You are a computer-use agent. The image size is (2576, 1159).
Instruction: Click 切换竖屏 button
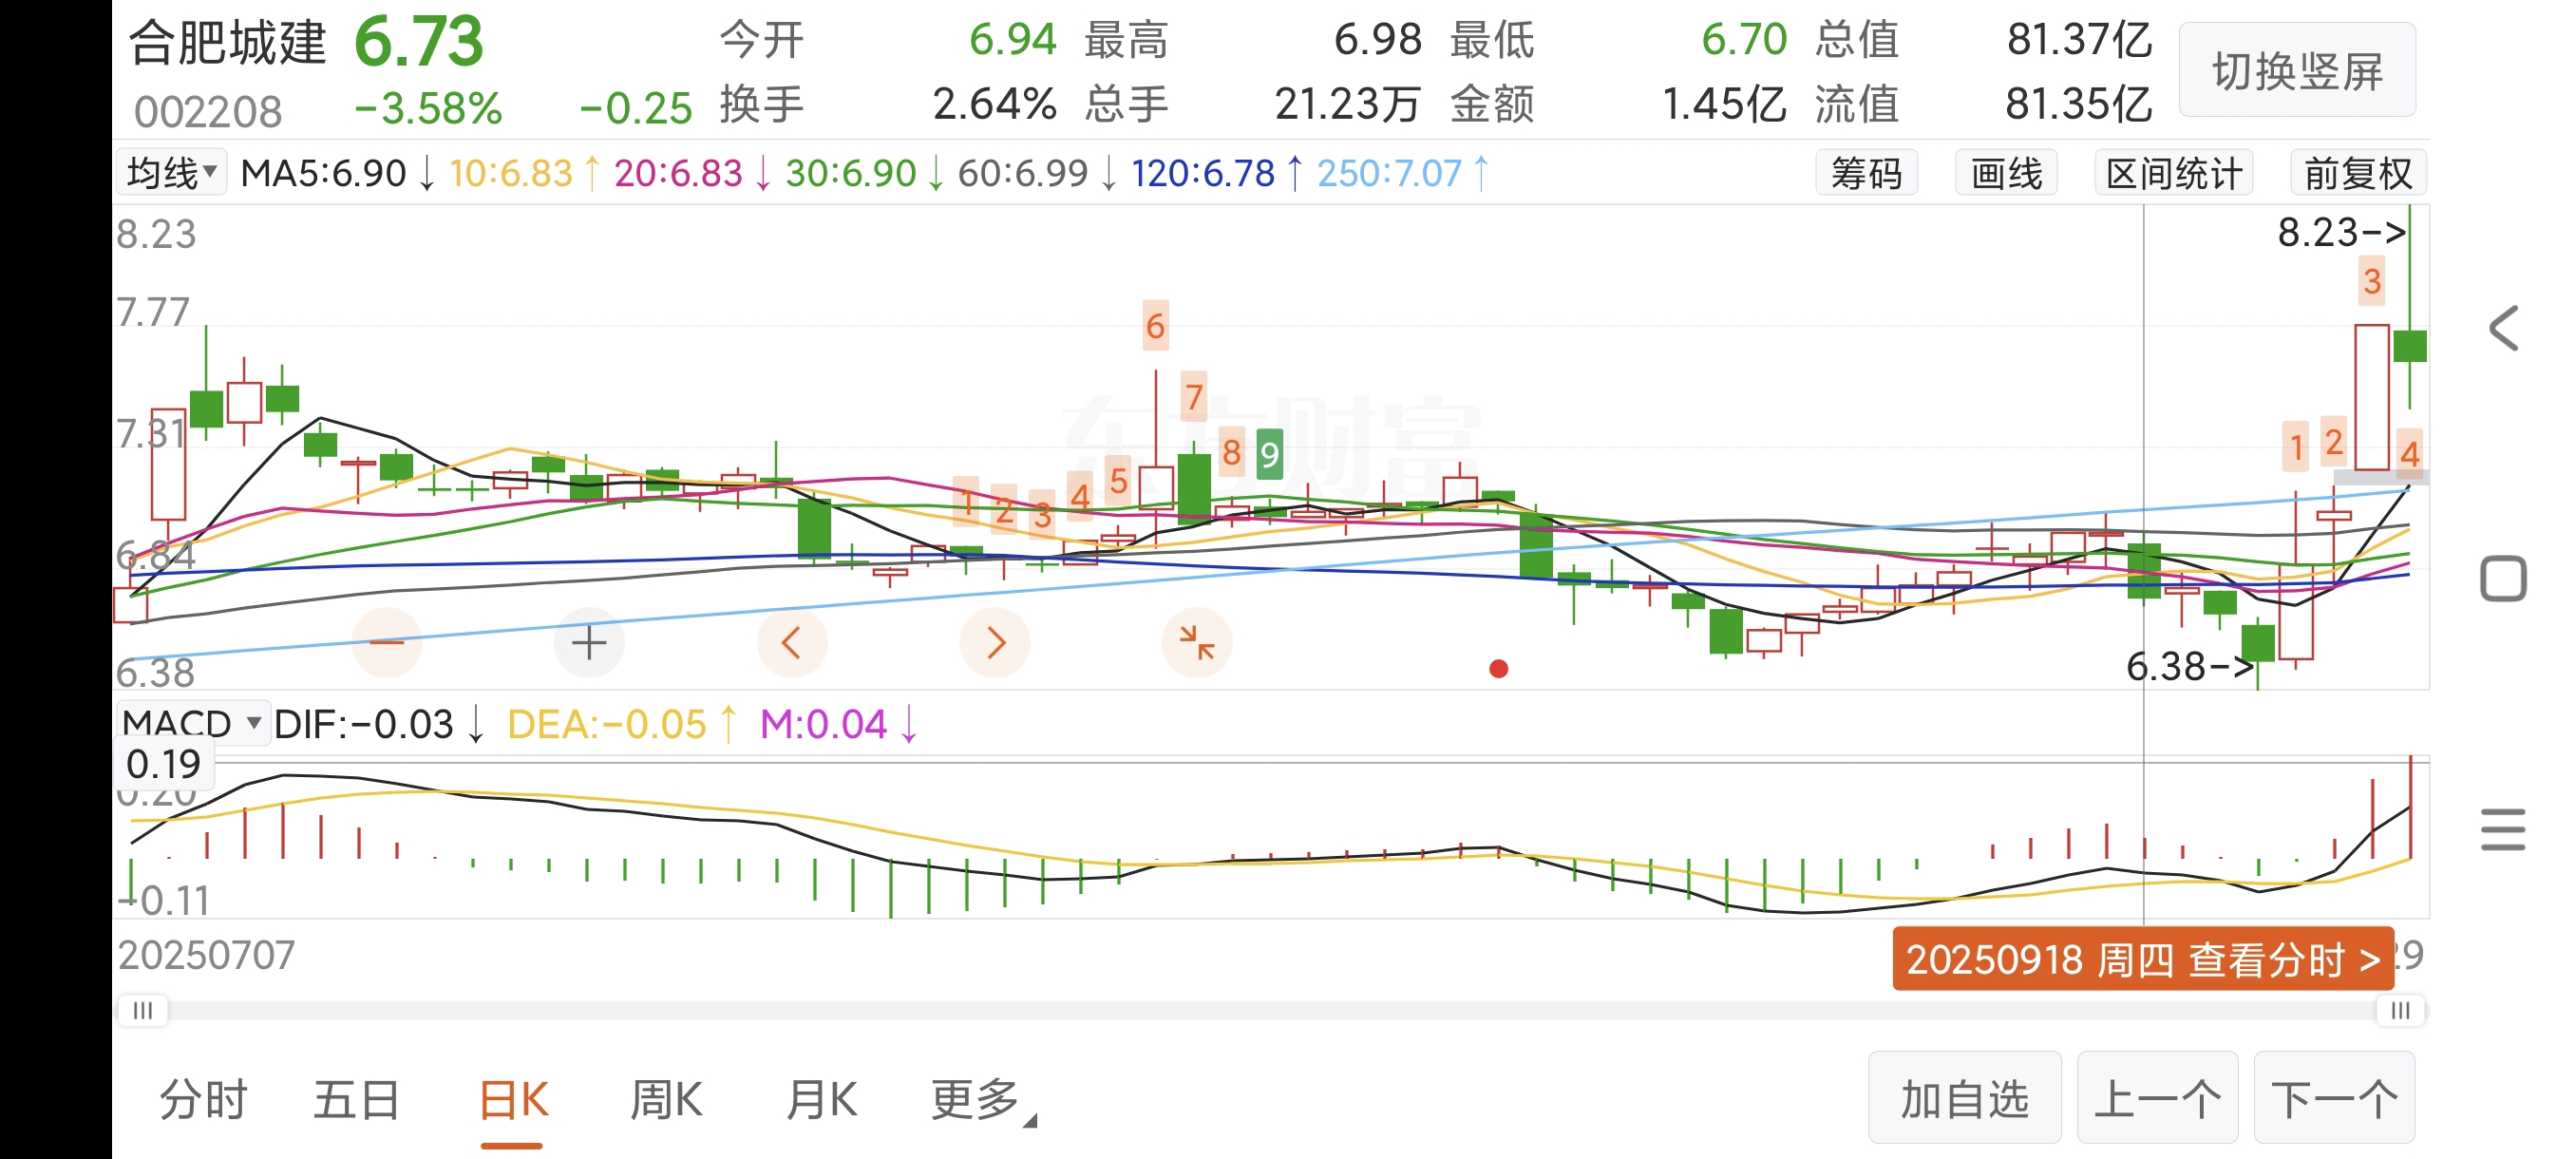(2296, 71)
